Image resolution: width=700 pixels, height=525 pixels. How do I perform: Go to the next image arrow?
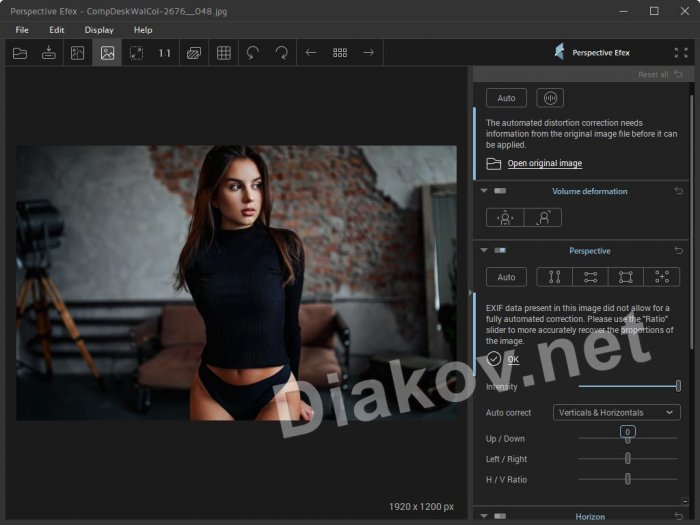(368, 53)
